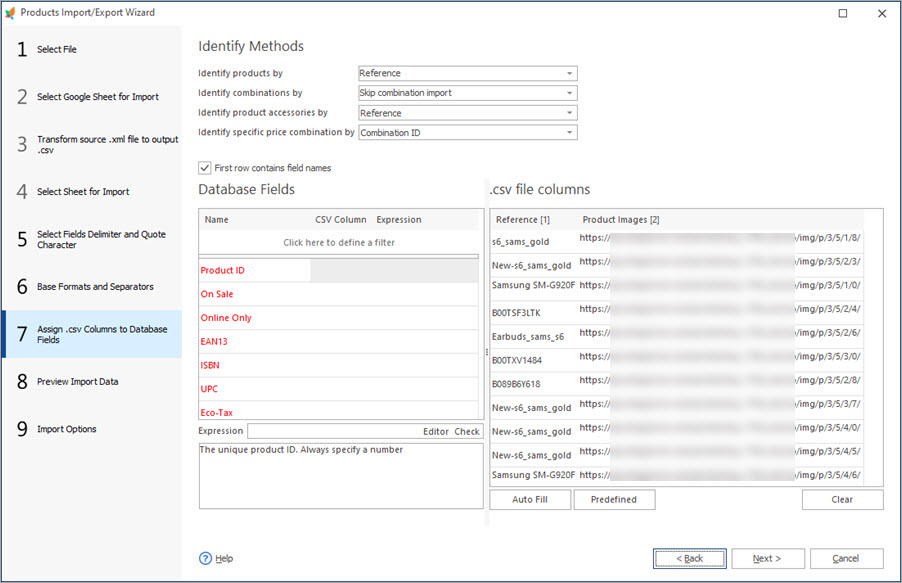Open the expression Editor
The width and height of the screenshot is (902, 583).
click(435, 431)
